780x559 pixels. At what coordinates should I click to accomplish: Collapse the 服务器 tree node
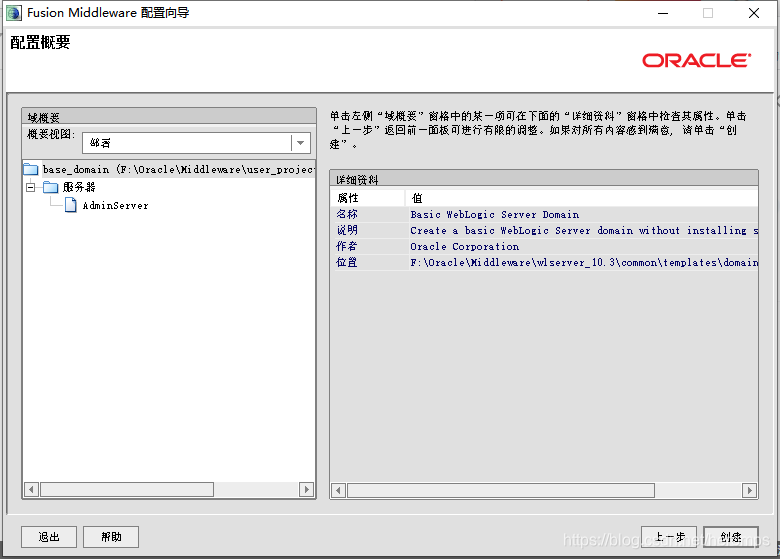click(31, 187)
